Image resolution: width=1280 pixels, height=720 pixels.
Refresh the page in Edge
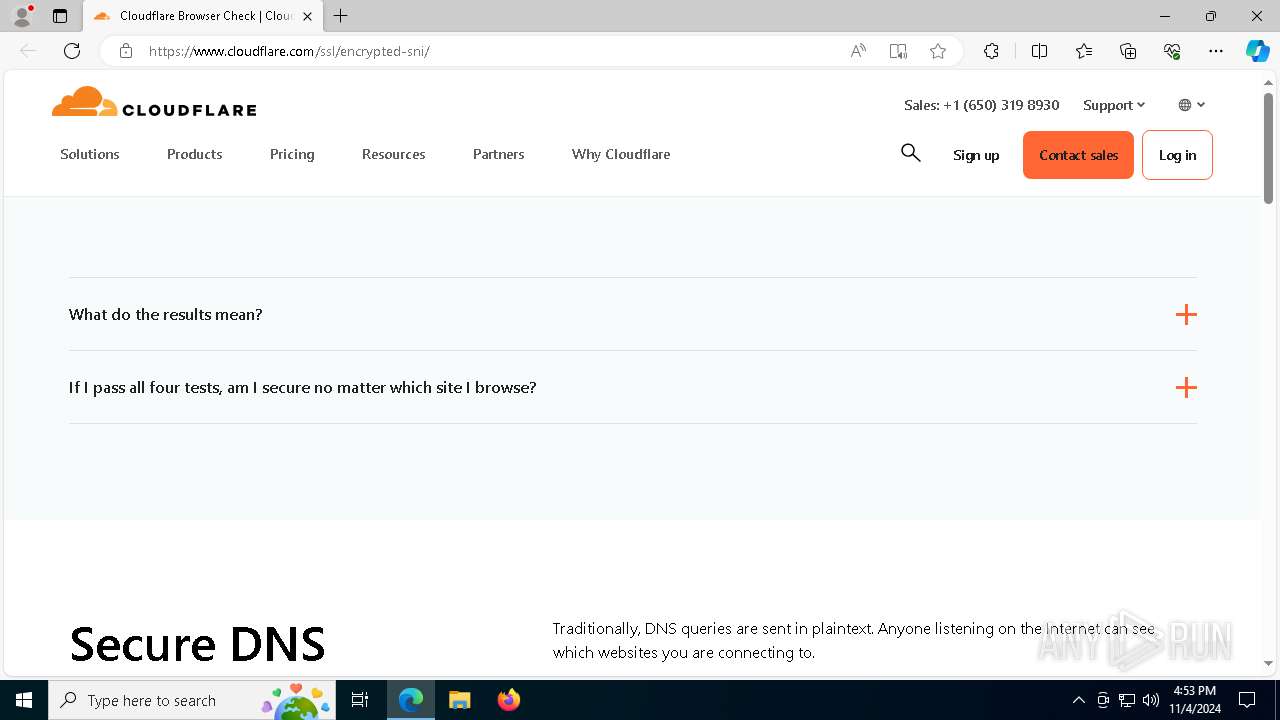(72, 51)
